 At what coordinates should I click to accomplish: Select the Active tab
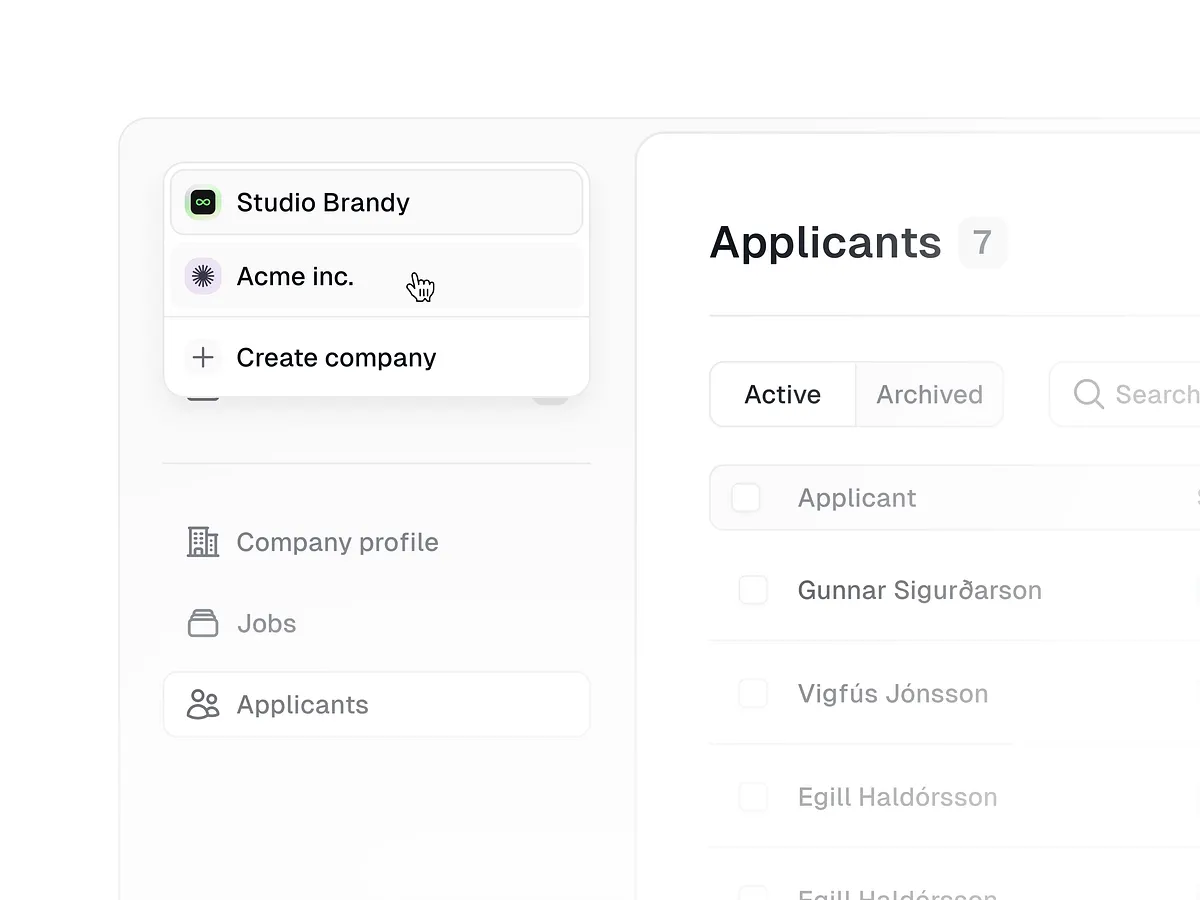(x=782, y=394)
